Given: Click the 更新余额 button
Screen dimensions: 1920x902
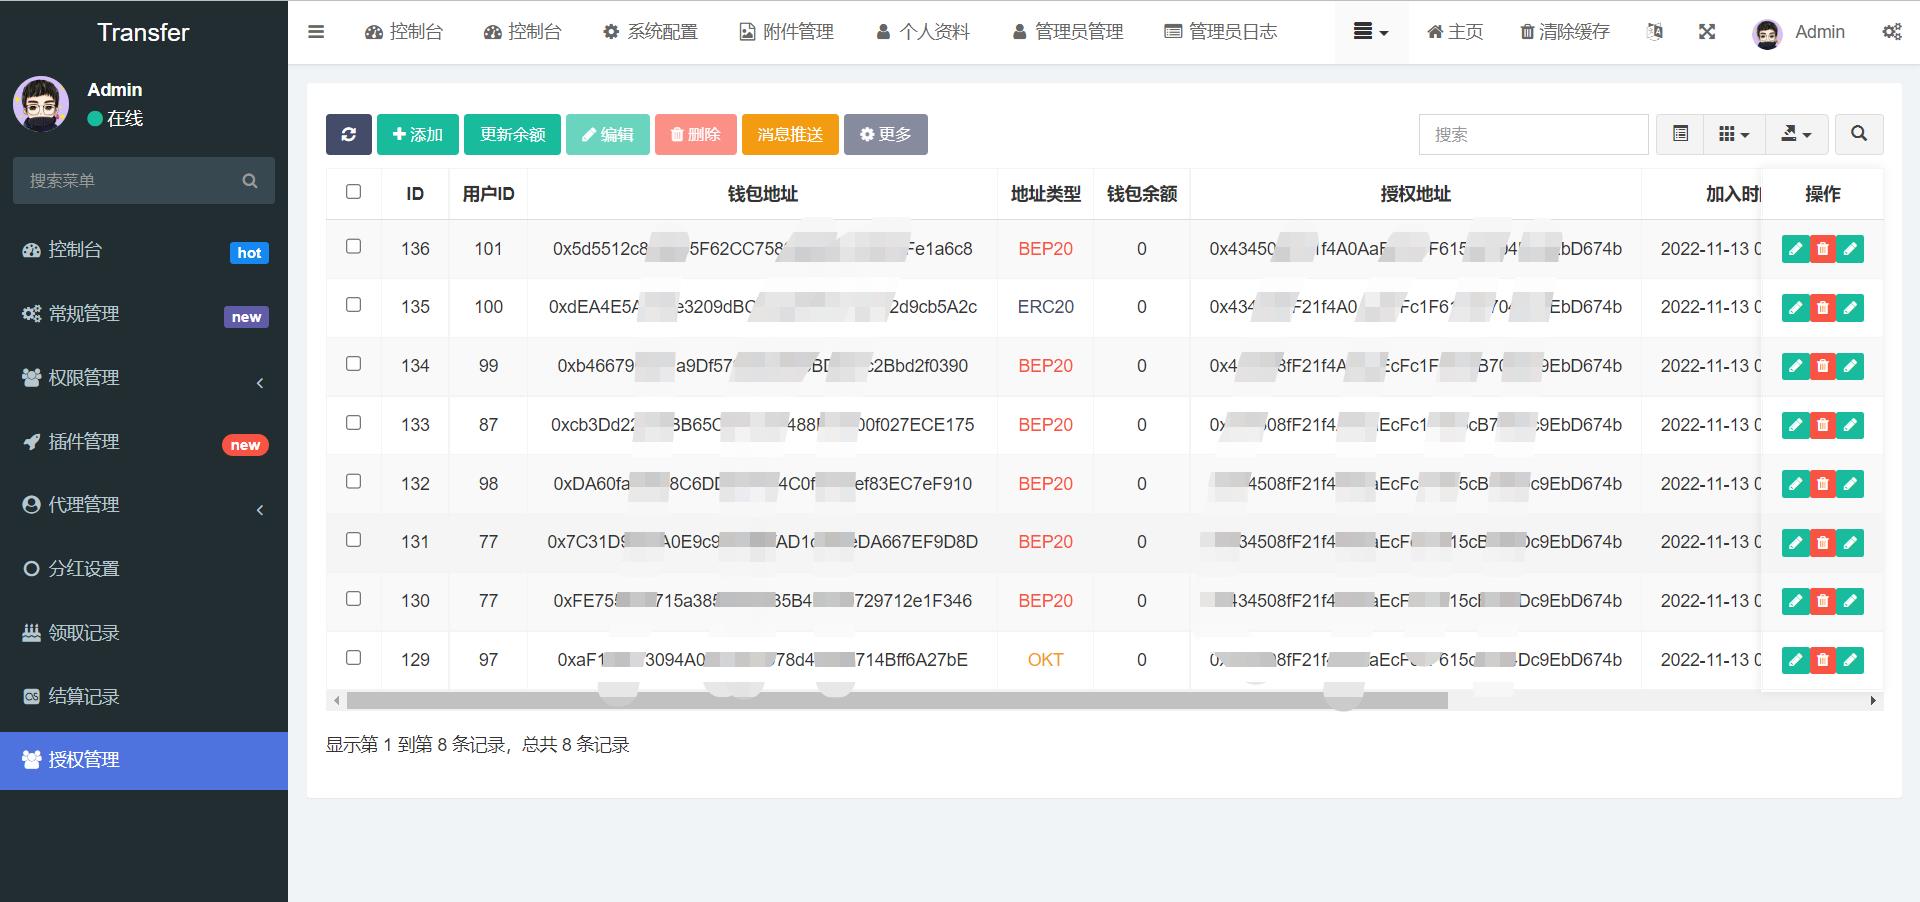Looking at the screenshot, I should pyautogui.click(x=512, y=134).
